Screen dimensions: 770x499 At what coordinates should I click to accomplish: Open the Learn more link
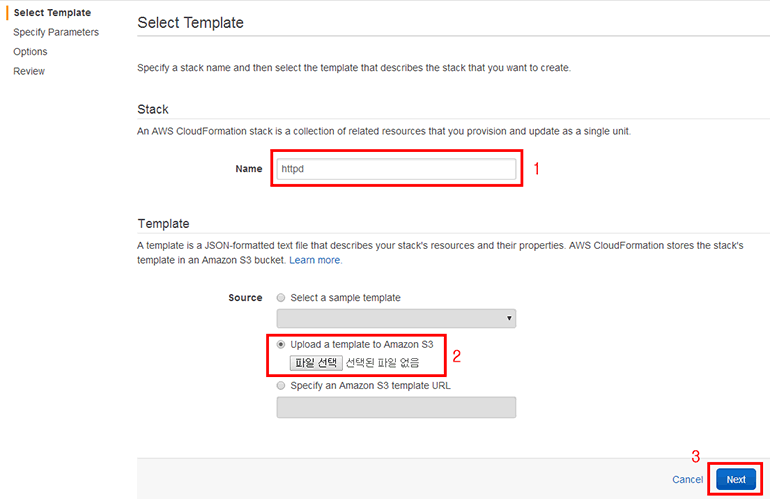pos(315,260)
